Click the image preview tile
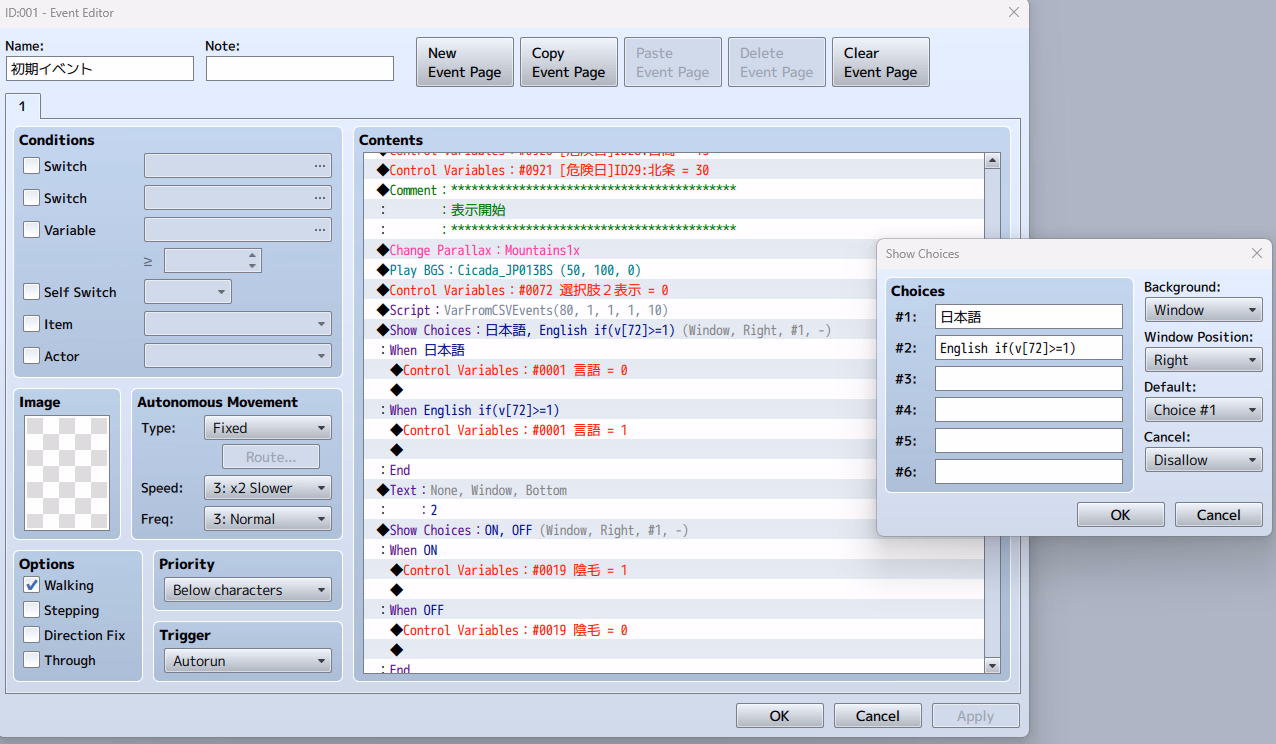Screen dimensions: 1276x744 click(67, 473)
